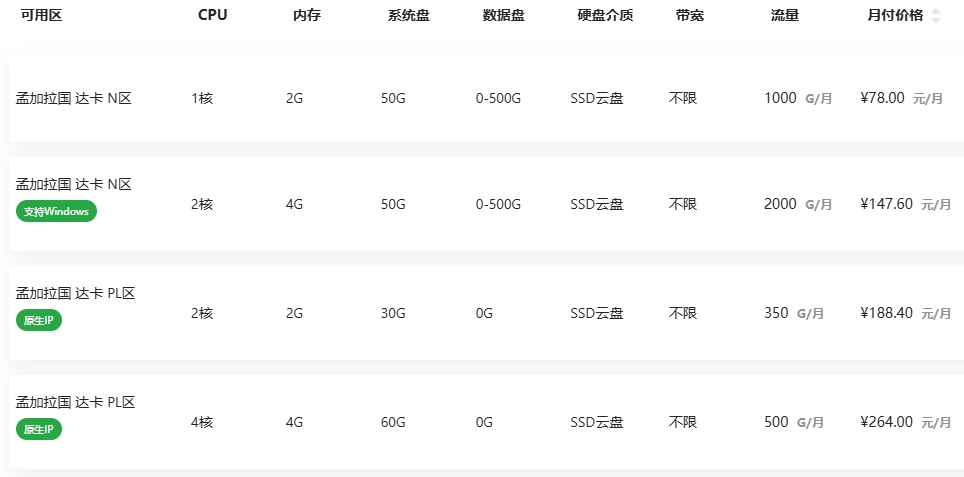Screen dimensions: 964x477
Task: Click the 月付价格 column header
Action: pos(894,16)
